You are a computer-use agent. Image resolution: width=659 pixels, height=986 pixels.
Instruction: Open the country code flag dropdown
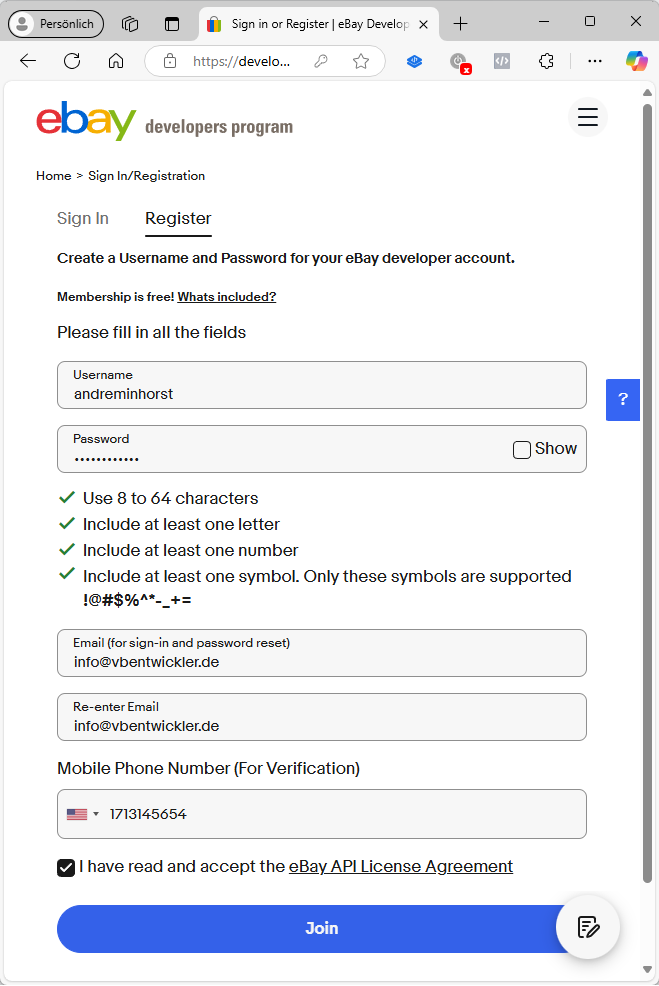[81, 813]
